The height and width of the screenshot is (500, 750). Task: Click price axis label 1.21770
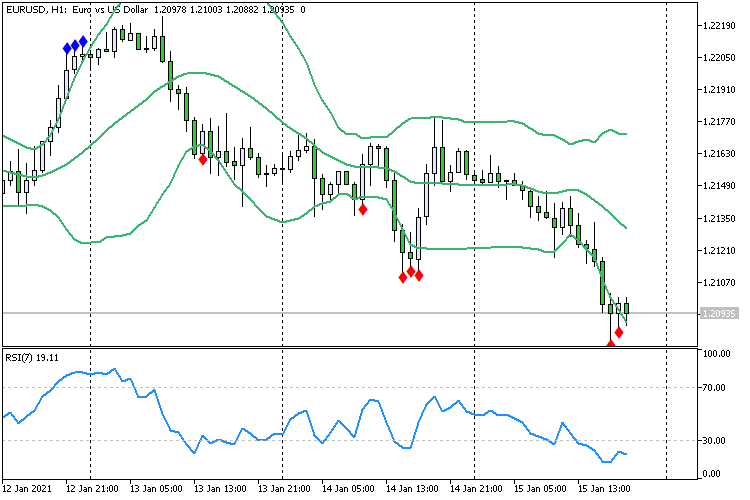tap(719, 122)
